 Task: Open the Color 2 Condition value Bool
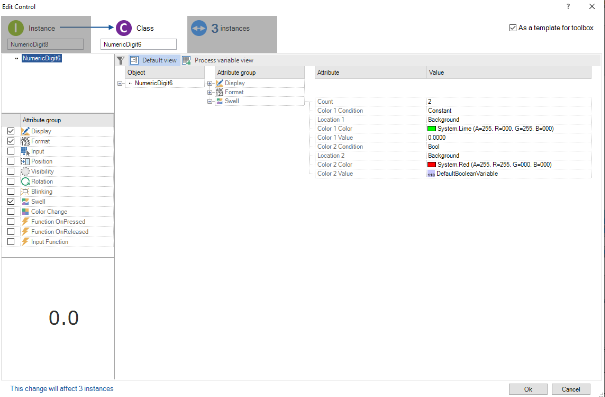point(509,147)
